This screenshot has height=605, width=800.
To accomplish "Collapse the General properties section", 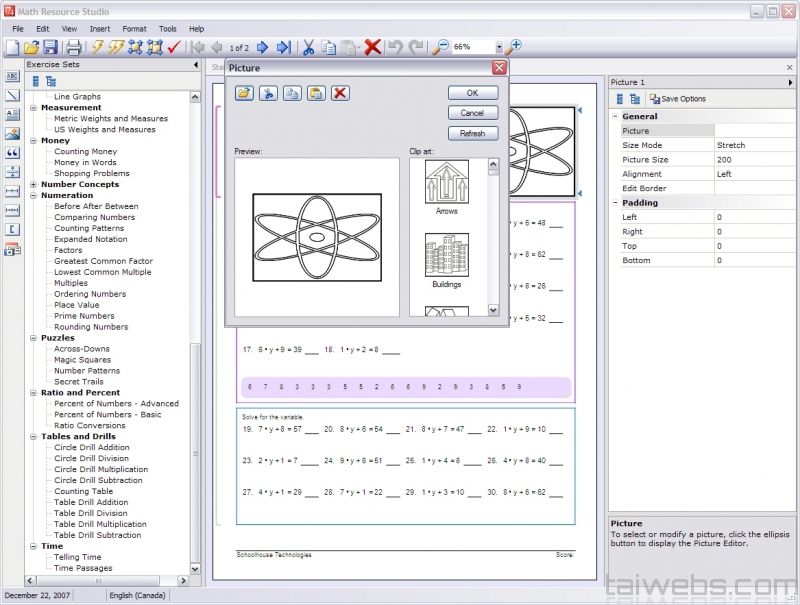I will pyautogui.click(x=614, y=116).
